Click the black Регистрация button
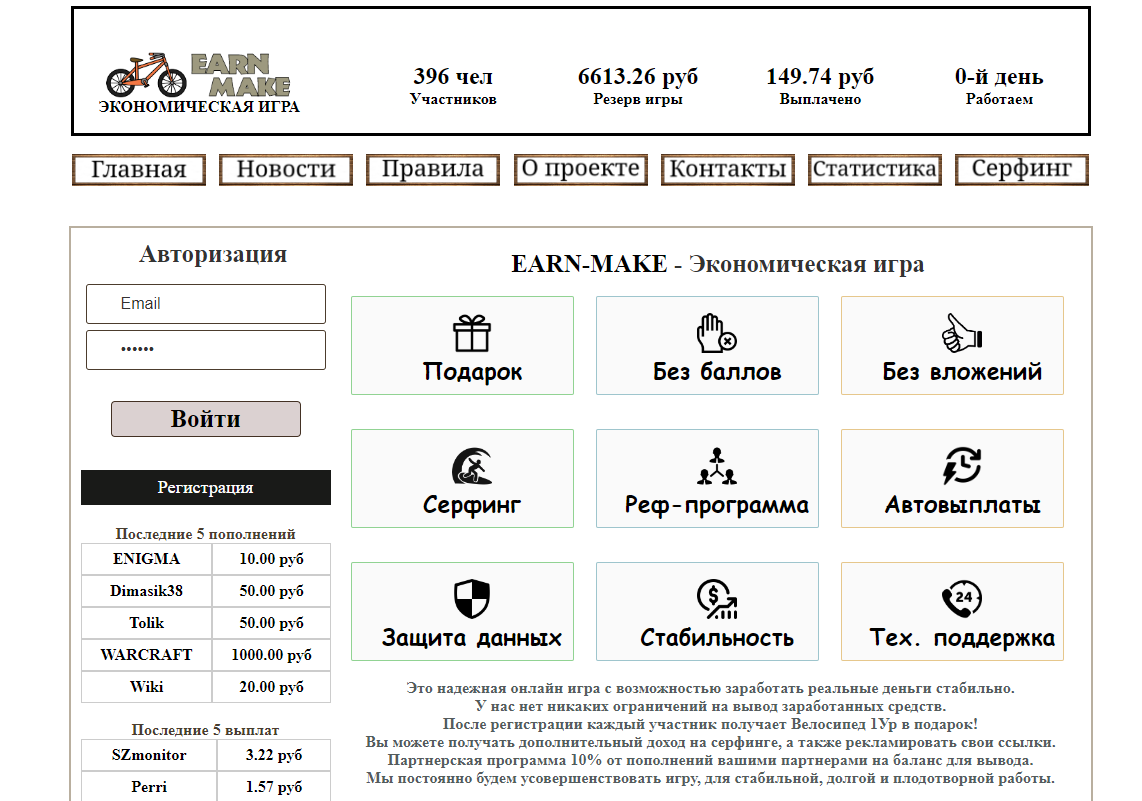The height and width of the screenshot is (801, 1142). tap(205, 488)
